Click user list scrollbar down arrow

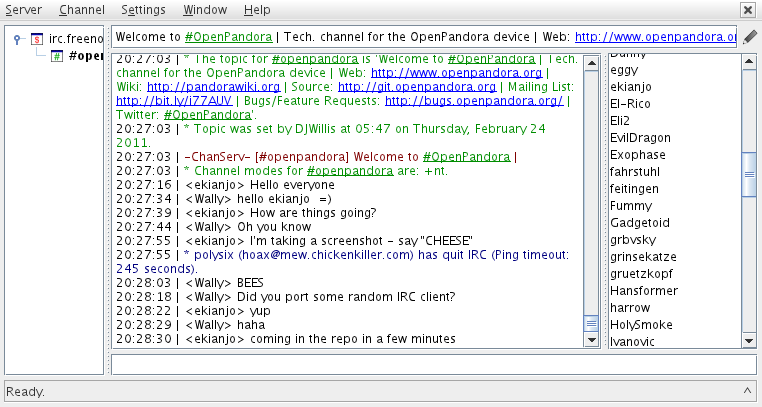[x=749, y=341]
